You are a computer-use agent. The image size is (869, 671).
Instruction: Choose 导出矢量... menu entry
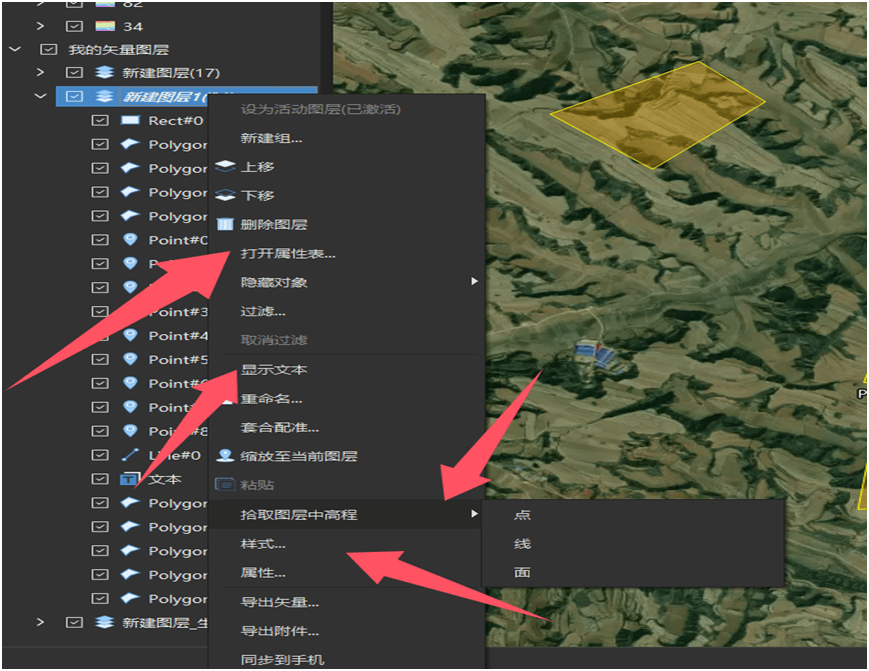pyautogui.click(x=279, y=602)
